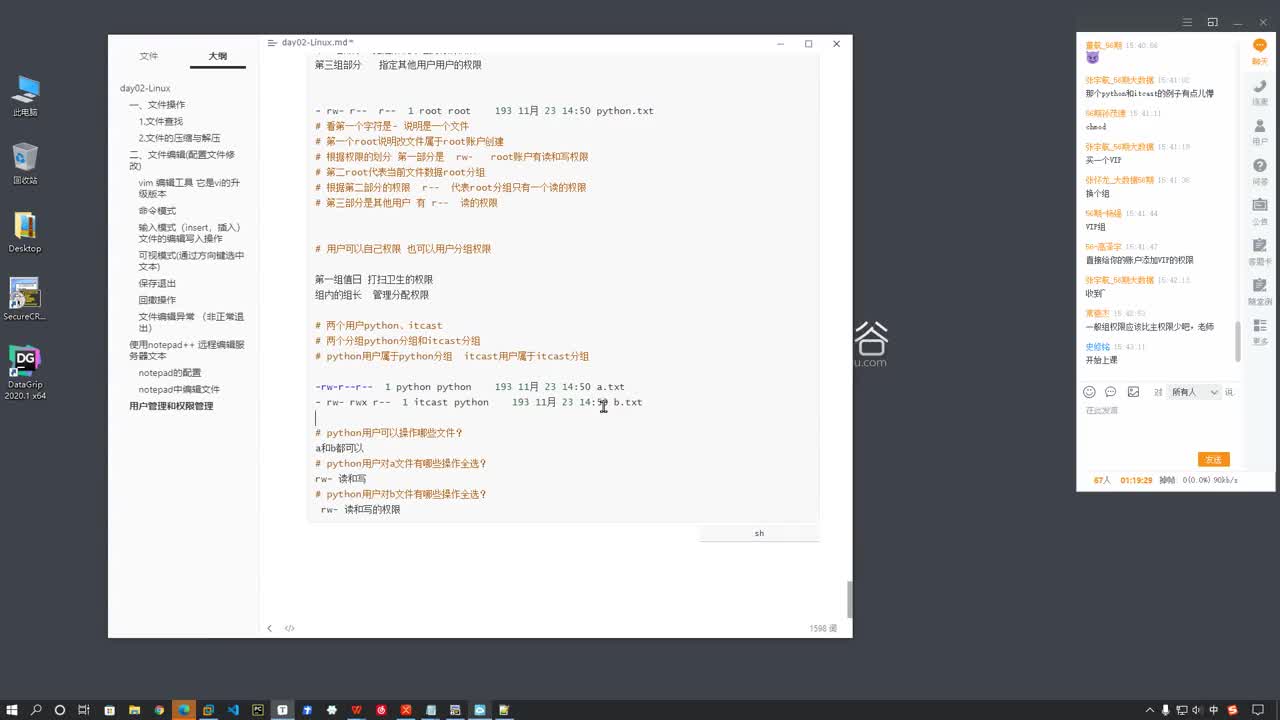Jump to 一、文件操作 heading in outline
This screenshot has width=1280, height=720.
coord(157,104)
